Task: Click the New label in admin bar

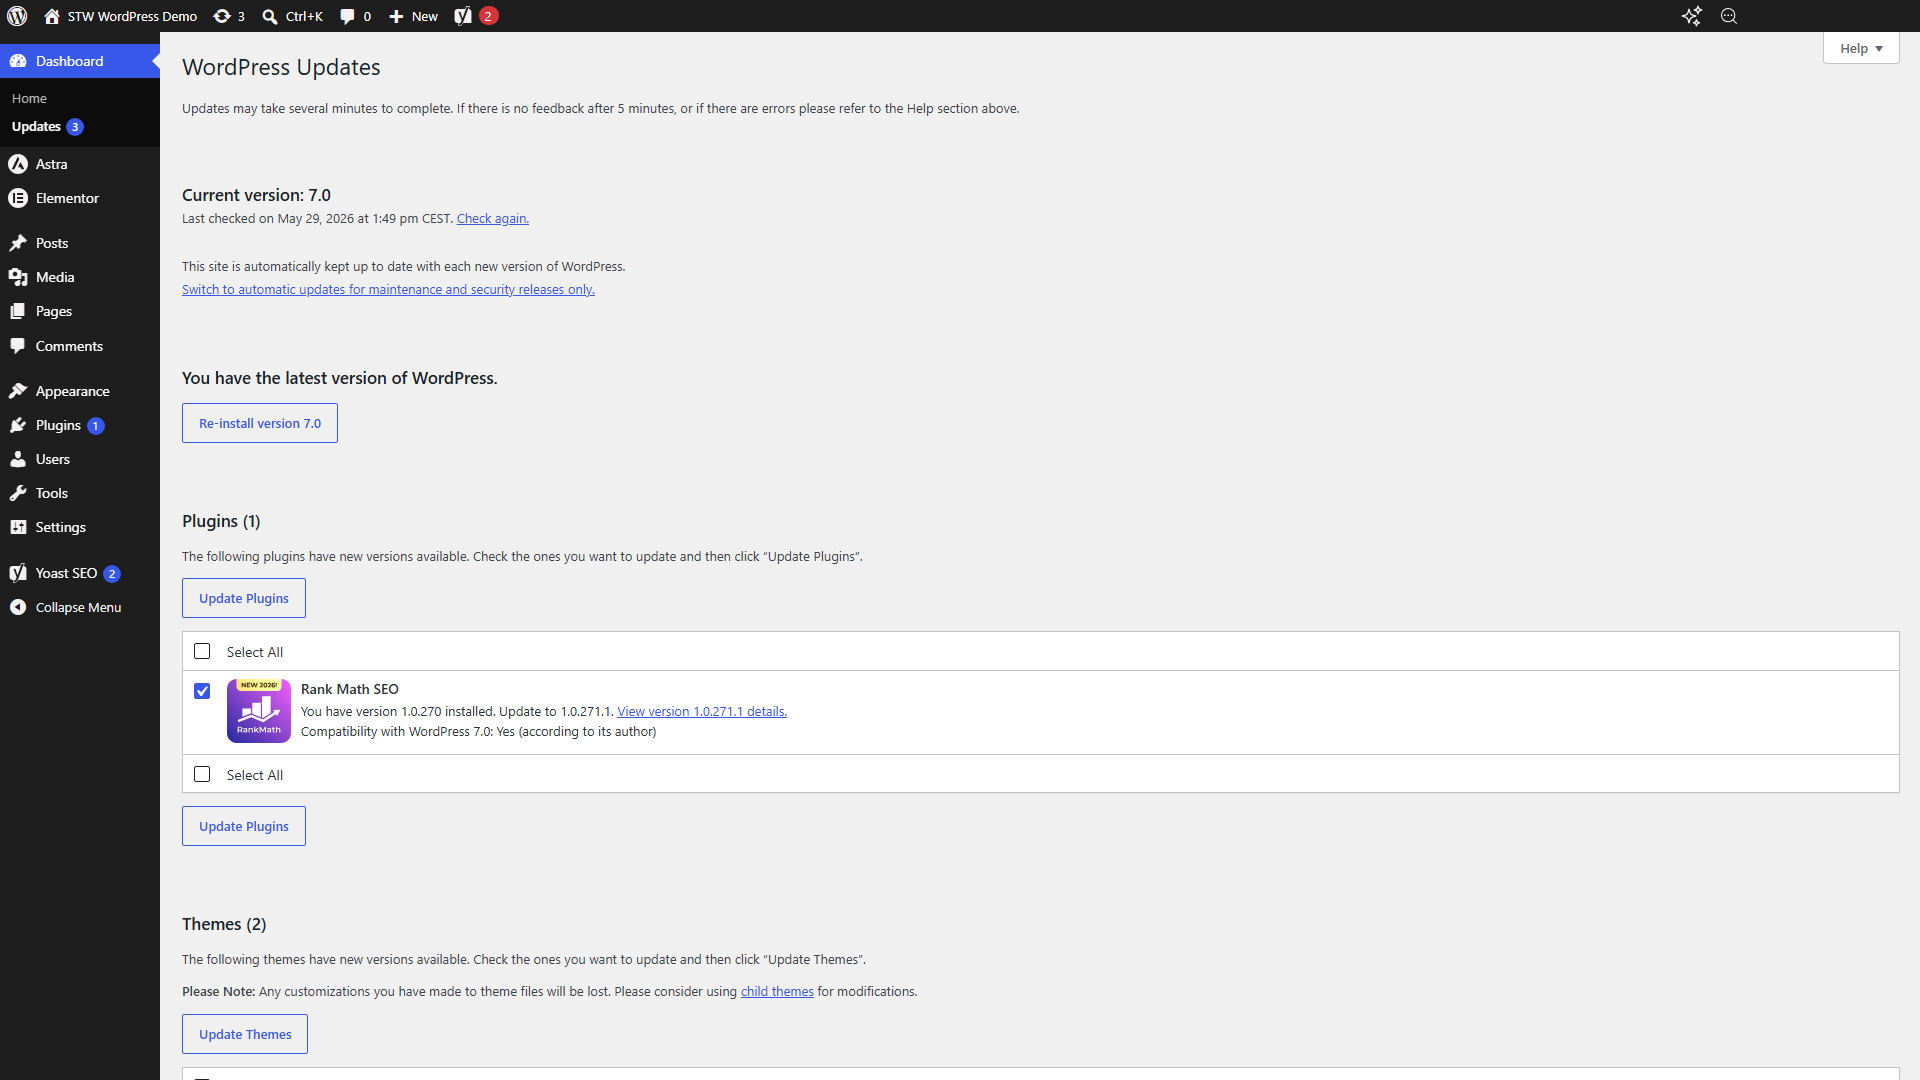Action: tap(425, 16)
